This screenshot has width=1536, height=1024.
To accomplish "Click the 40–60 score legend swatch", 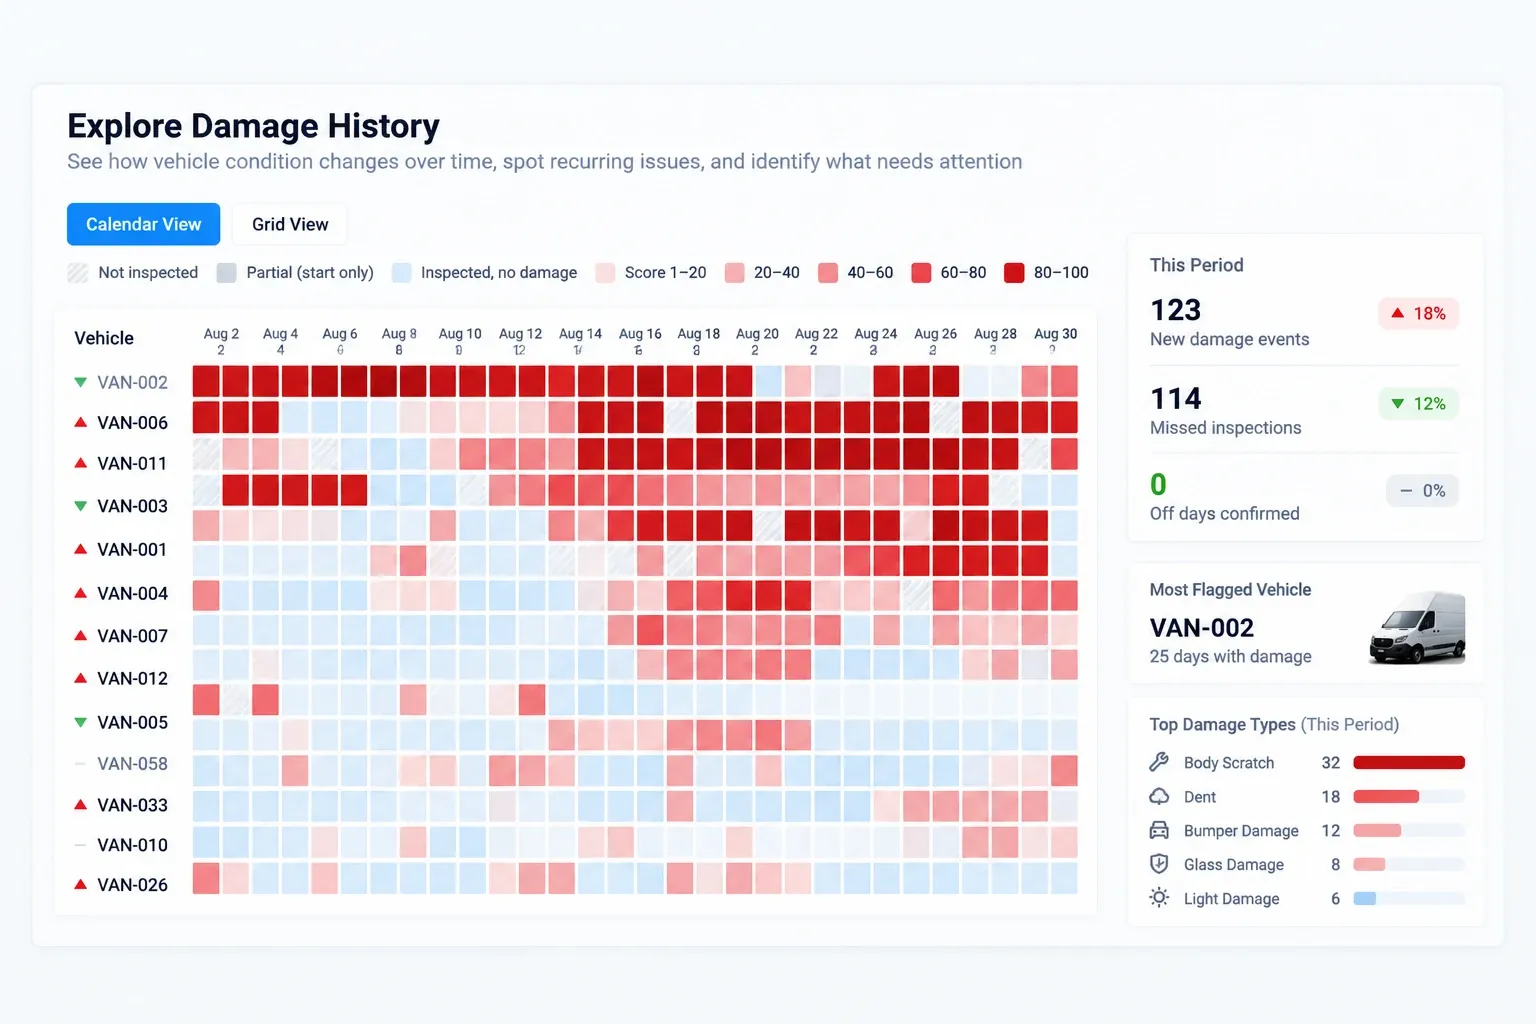I will point(828,273).
